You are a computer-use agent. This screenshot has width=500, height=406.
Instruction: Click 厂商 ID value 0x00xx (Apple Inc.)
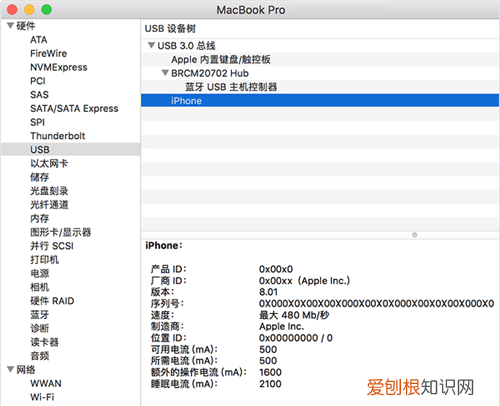point(304,281)
